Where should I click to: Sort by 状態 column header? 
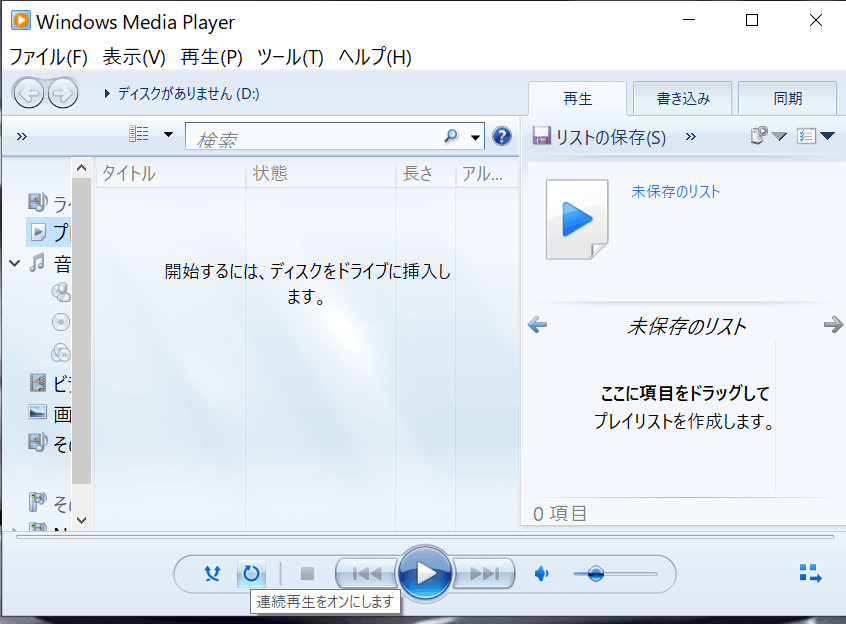(x=320, y=174)
